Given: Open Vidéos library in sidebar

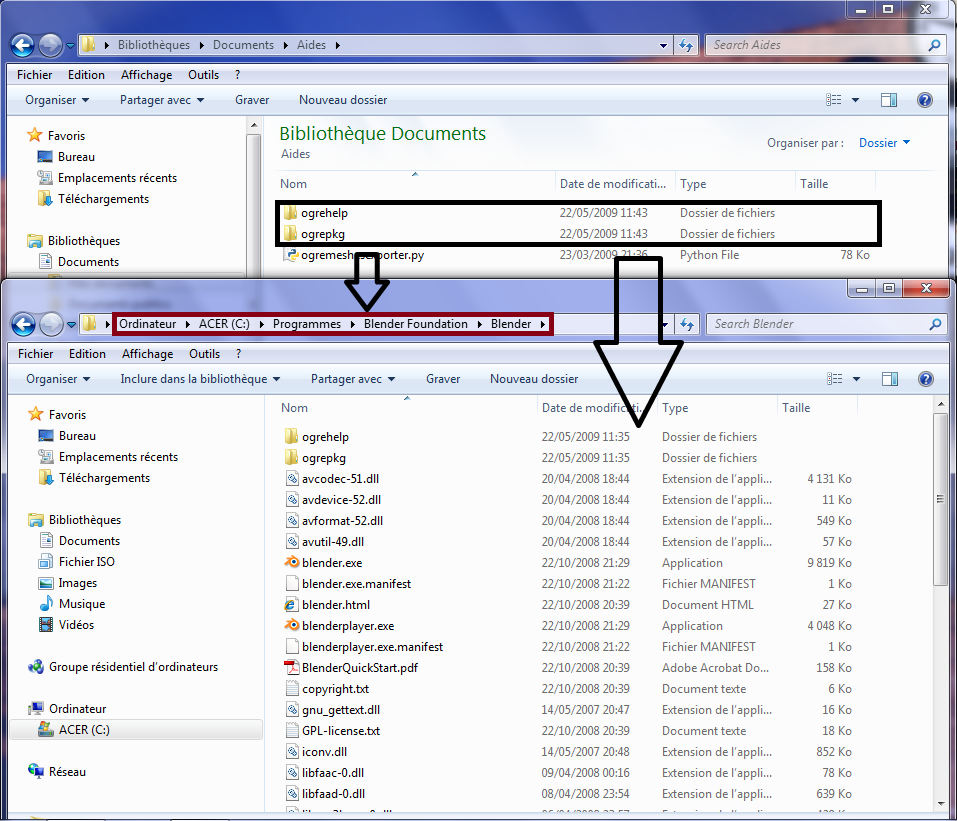Looking at the screenshot, I should (76, 624).
